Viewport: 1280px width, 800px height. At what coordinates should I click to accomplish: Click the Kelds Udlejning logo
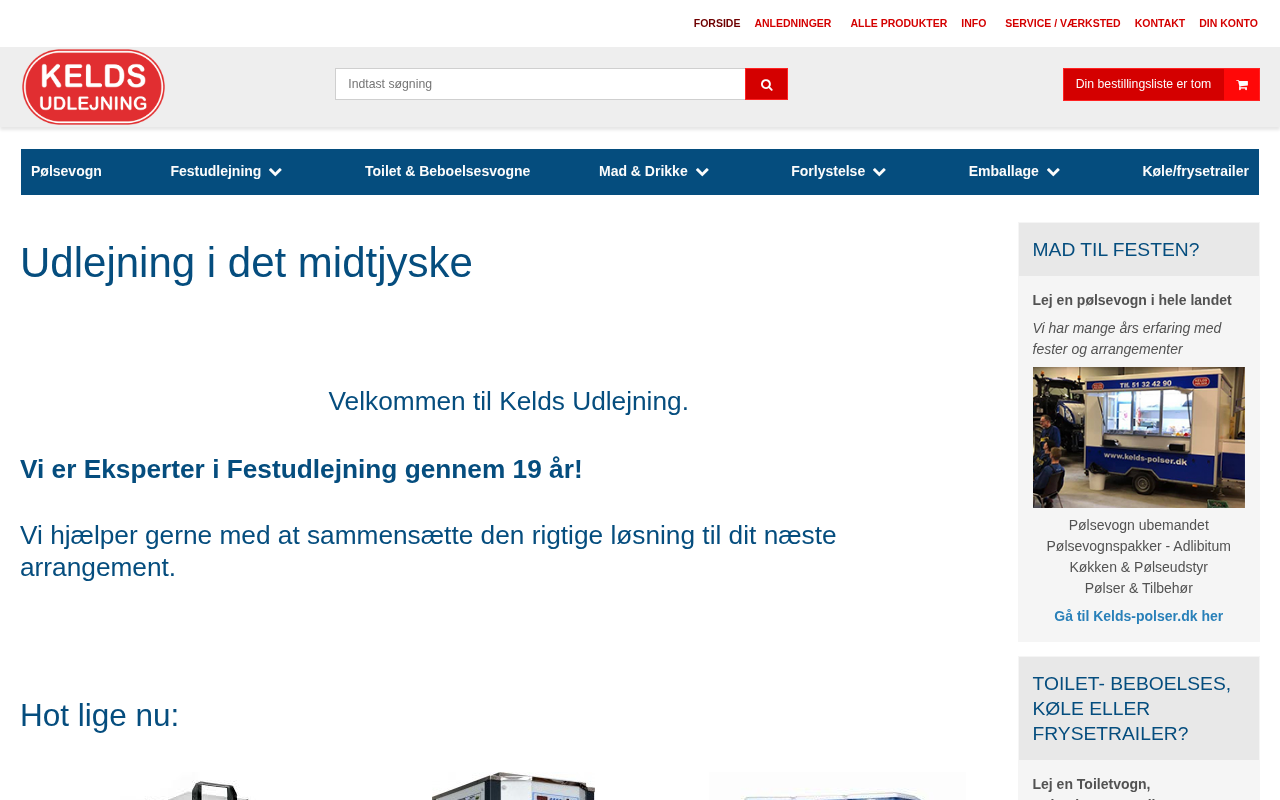[x=93, y=87]
